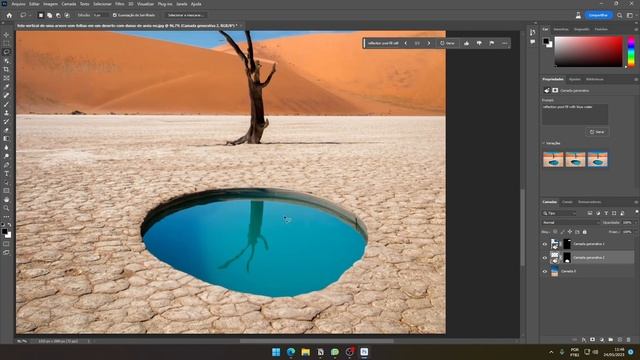The width and height of the screenshot is (640, 360).
Task: Toggle the layer filtering switch
Action: (636, 212)
